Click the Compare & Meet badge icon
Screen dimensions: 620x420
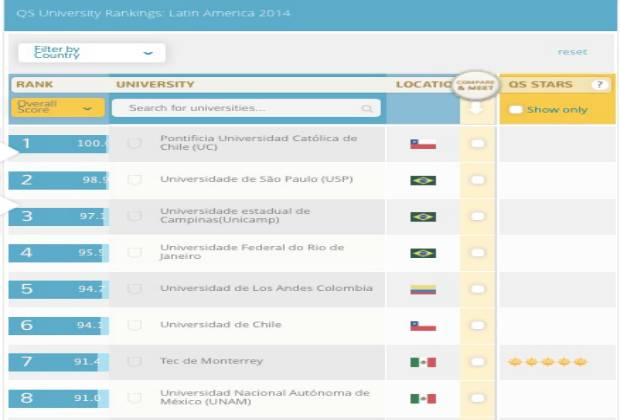tap(476, 86)
